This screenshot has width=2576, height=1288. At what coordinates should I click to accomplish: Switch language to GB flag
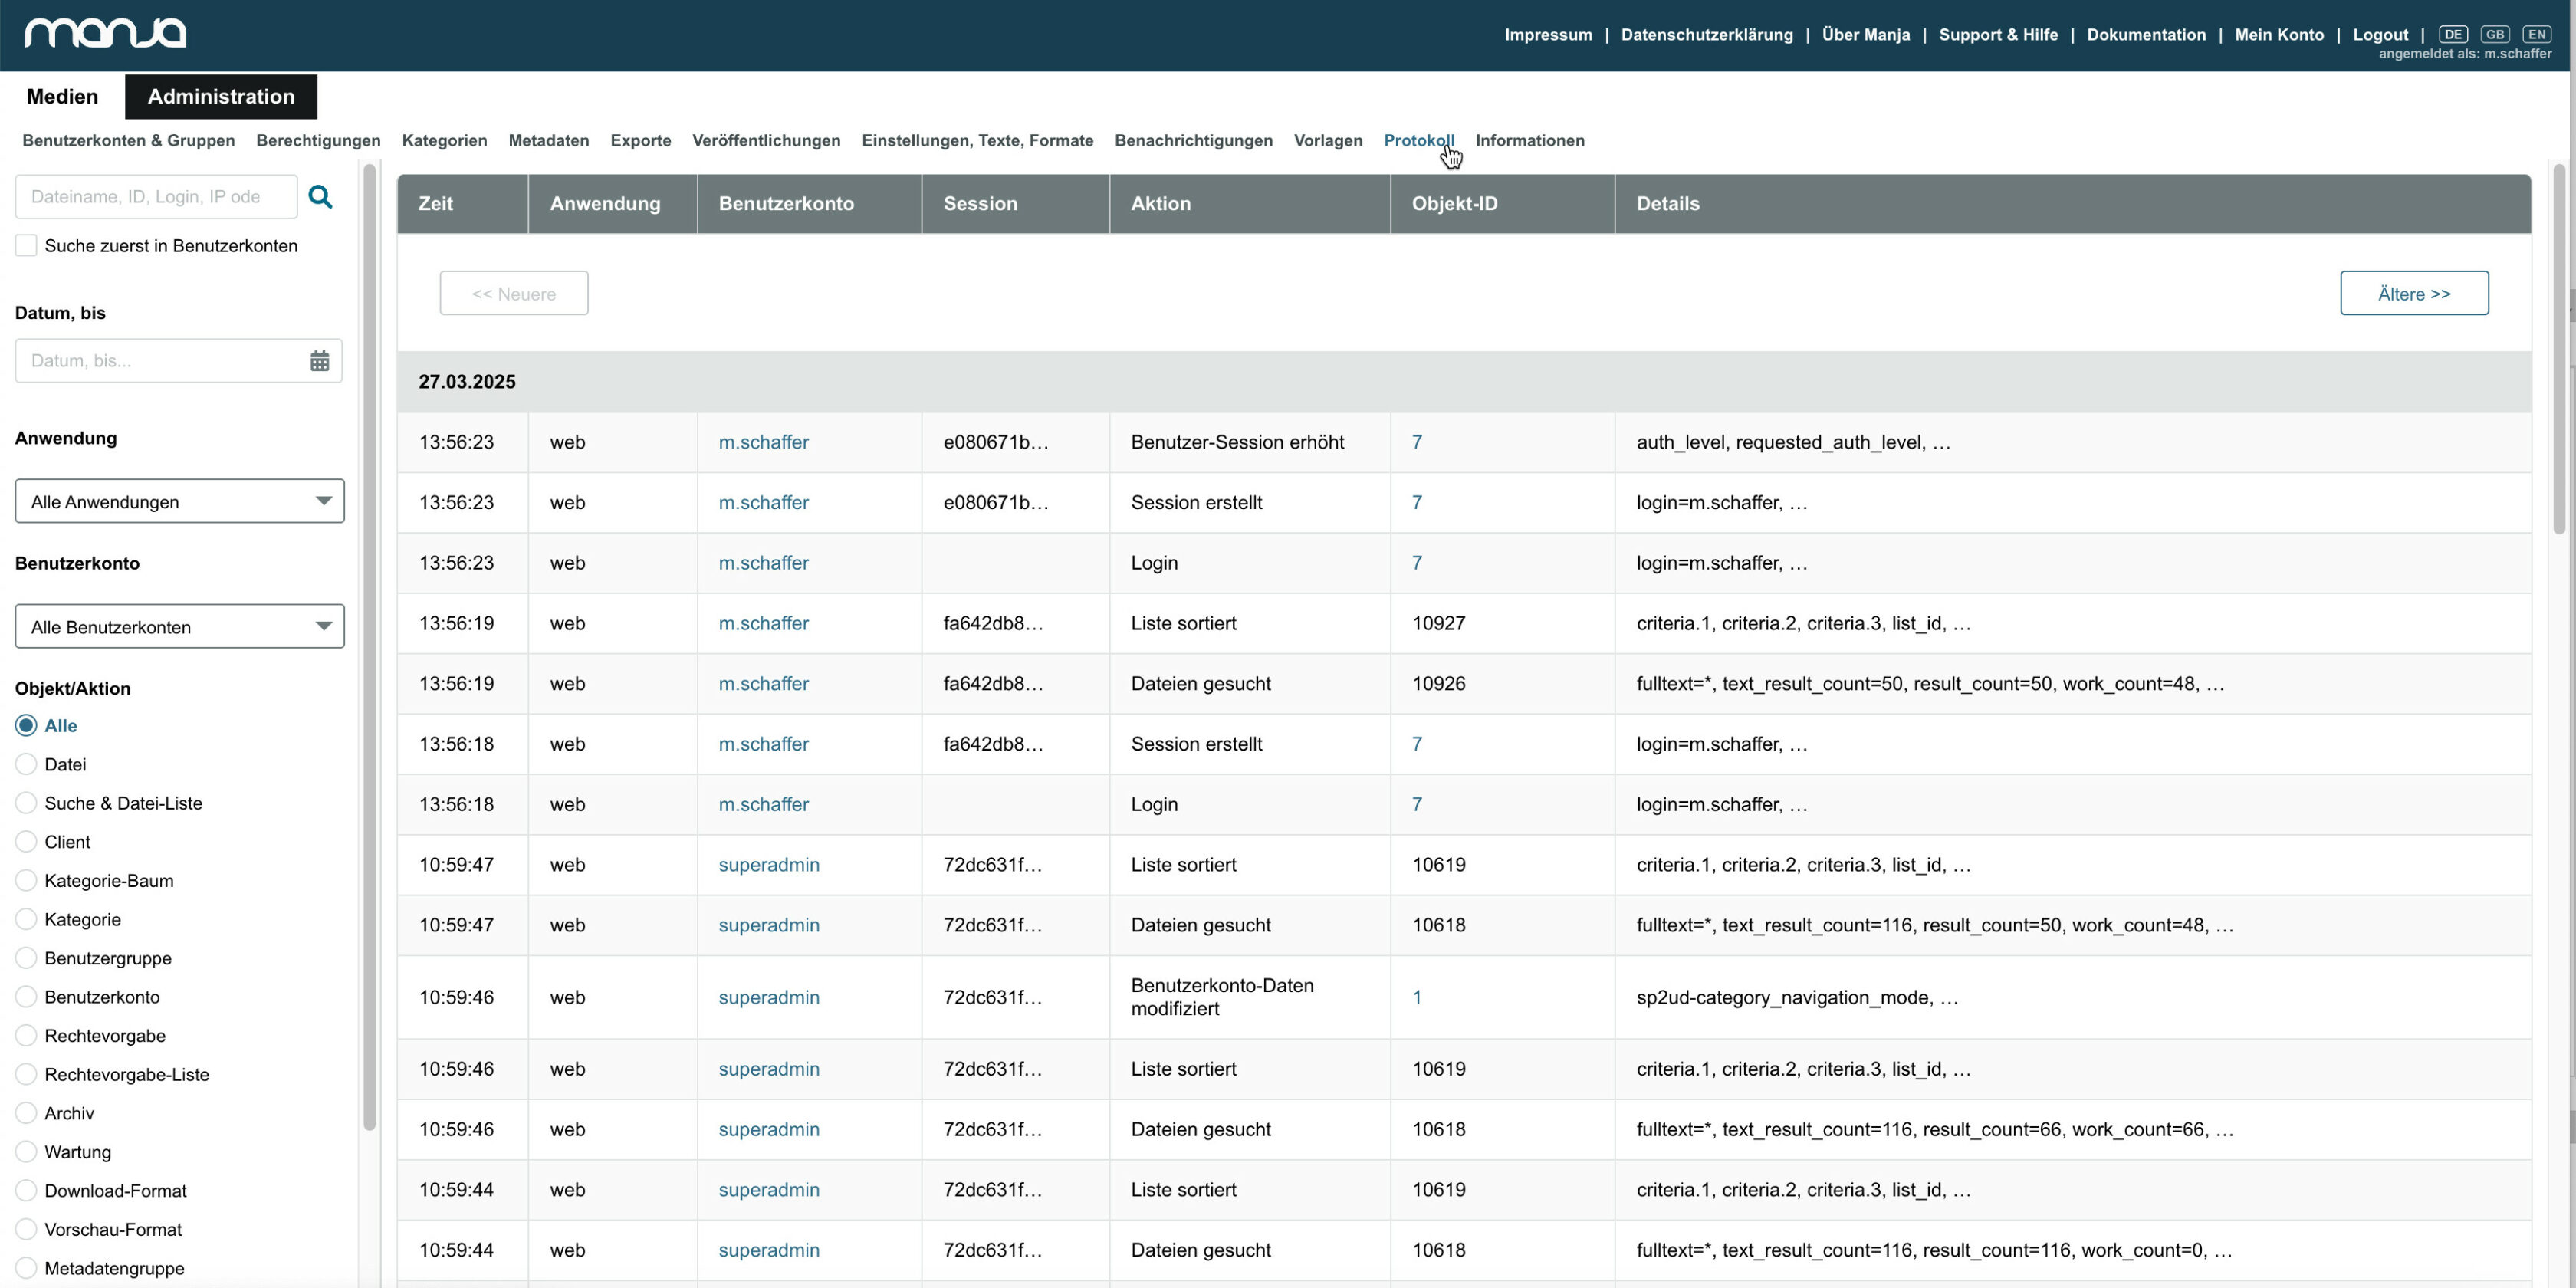click(2494, 34)
